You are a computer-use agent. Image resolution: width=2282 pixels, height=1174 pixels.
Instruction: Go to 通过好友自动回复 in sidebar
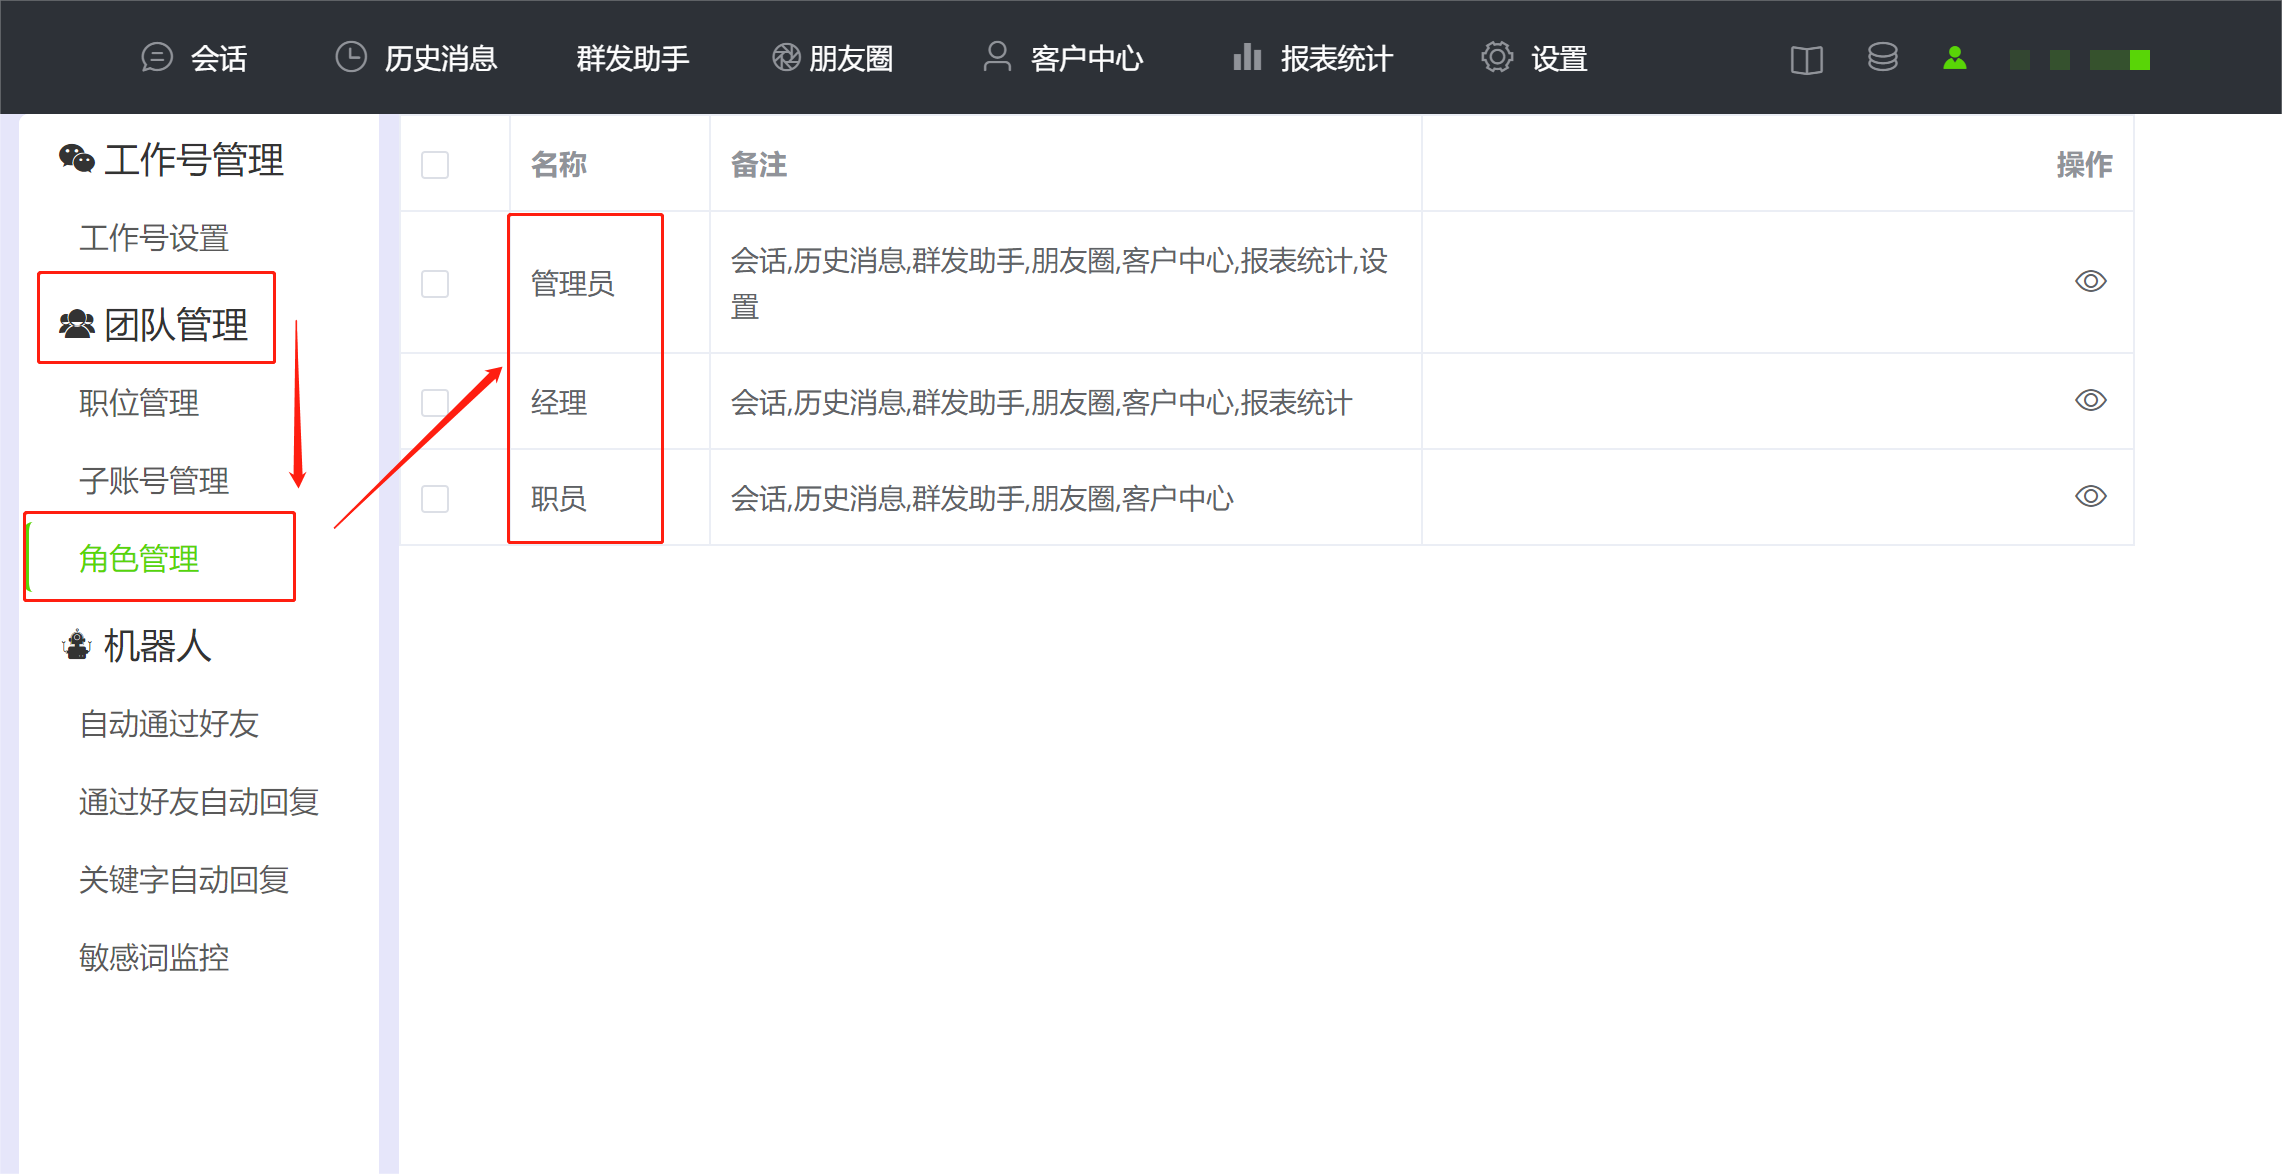coord(199,802)
